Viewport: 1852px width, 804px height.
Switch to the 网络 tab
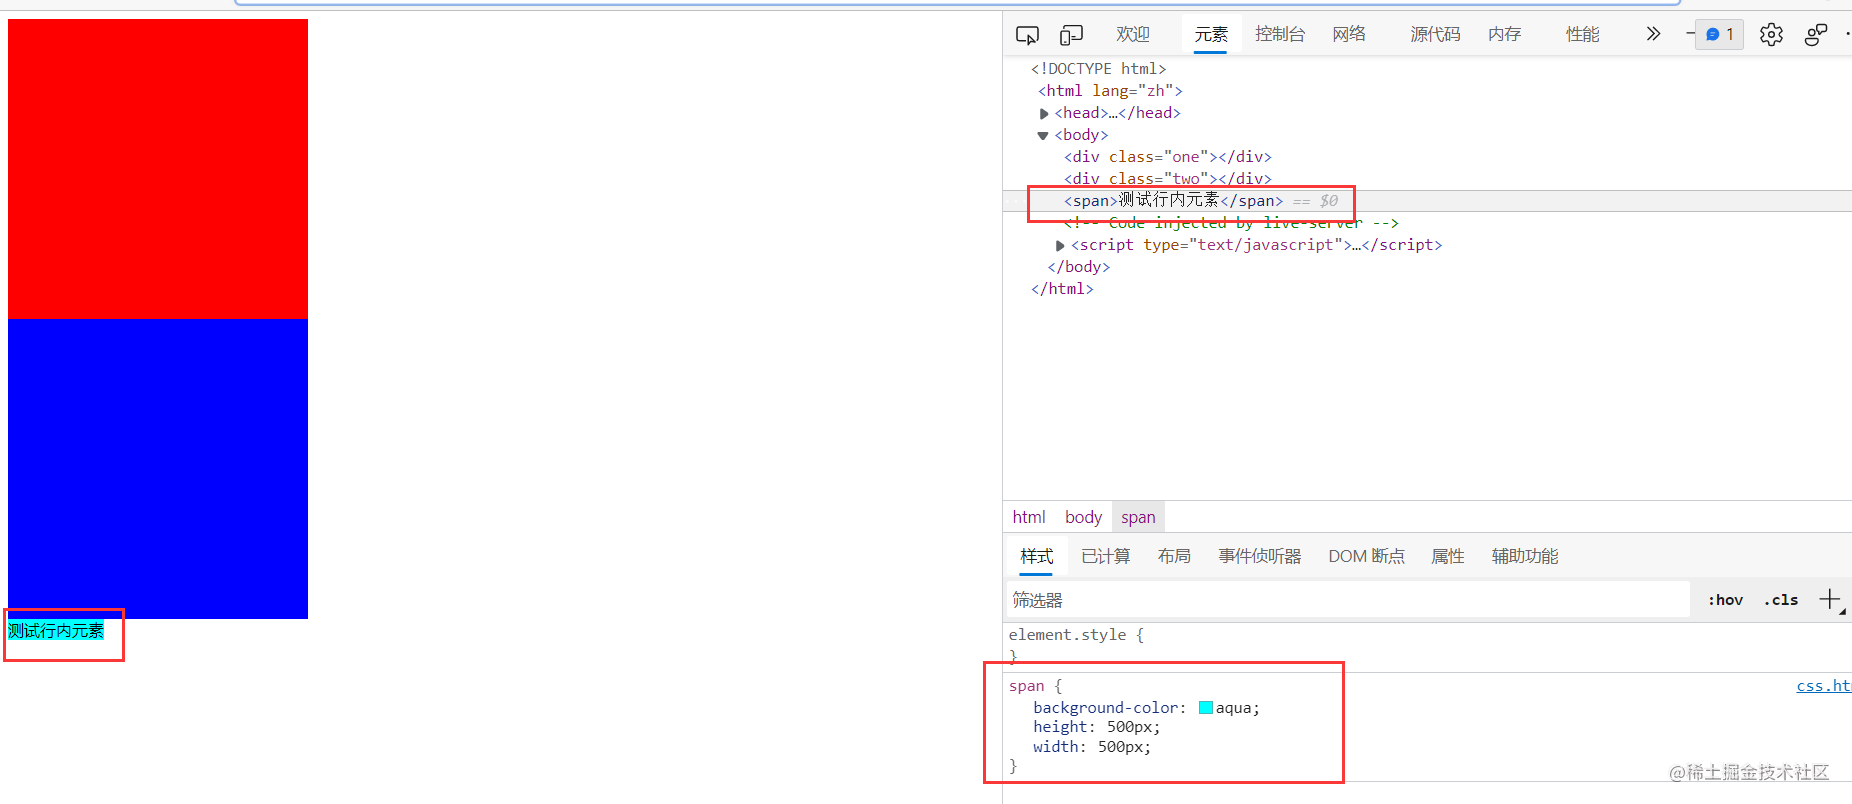pos(1349,34)
